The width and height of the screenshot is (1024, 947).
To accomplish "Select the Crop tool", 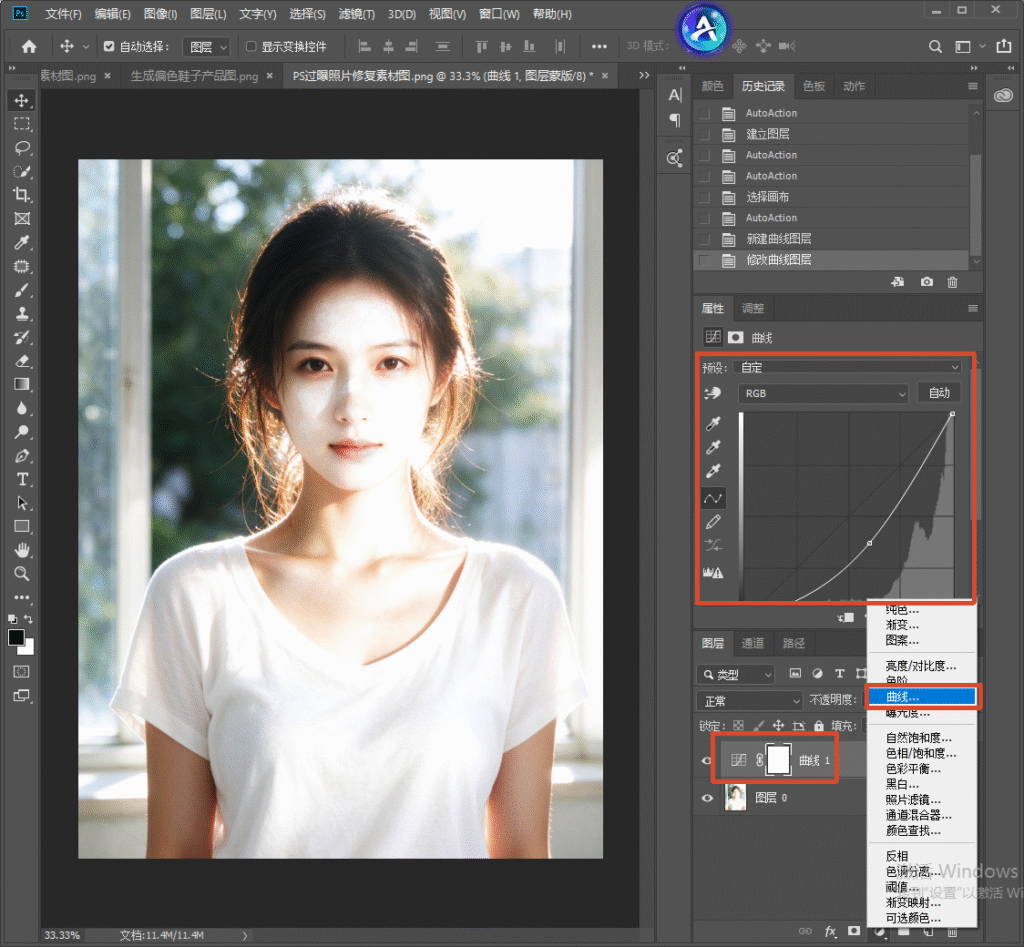I will 22,195.
